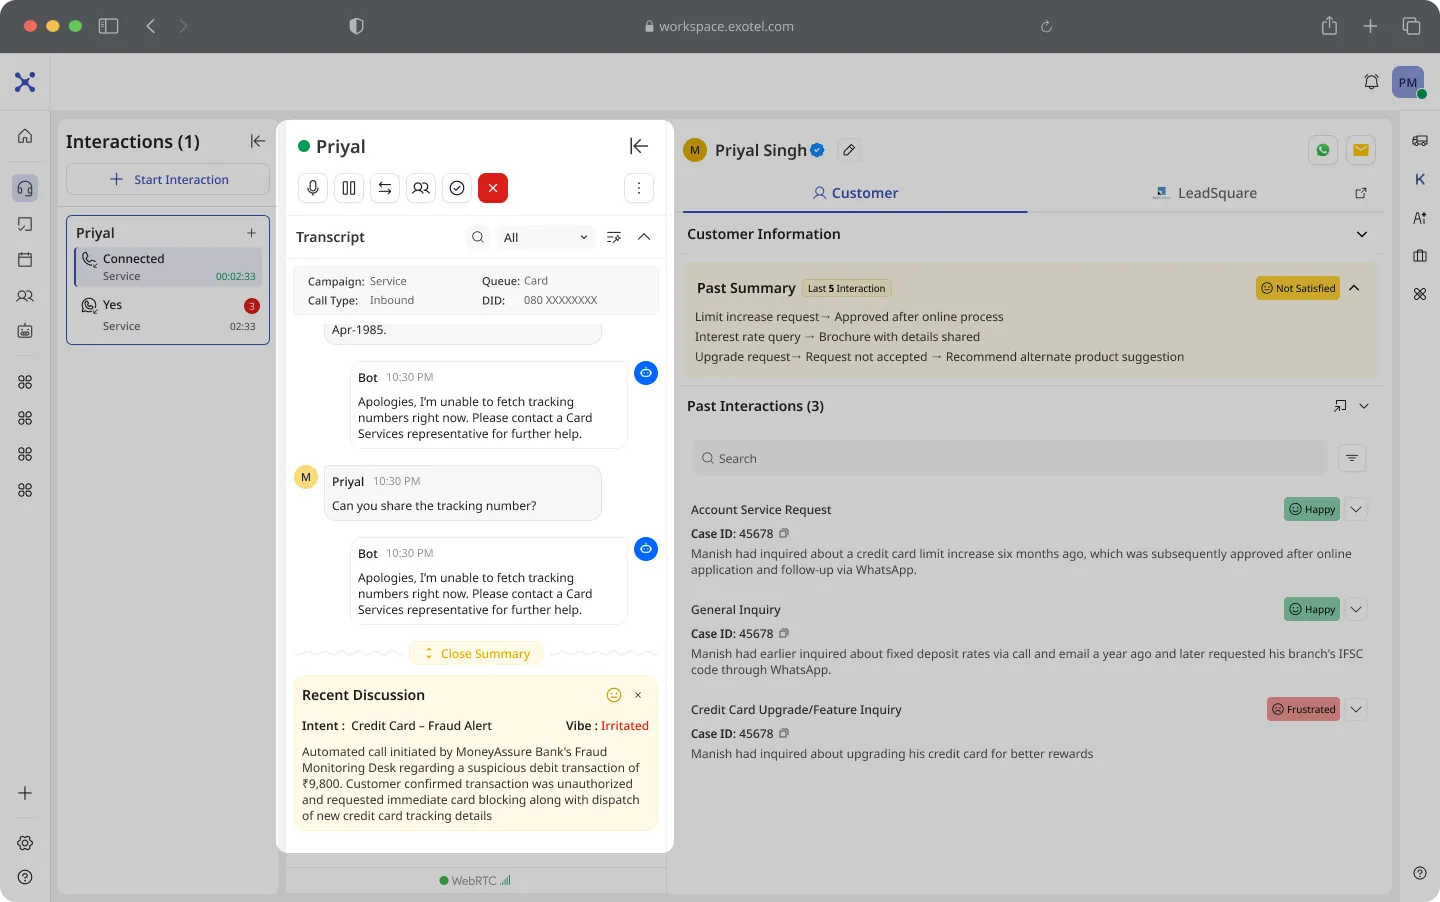Filter past interactions using the filter icon
Viewport: 1440px width, 902px height.
[x=1352, y=458]
